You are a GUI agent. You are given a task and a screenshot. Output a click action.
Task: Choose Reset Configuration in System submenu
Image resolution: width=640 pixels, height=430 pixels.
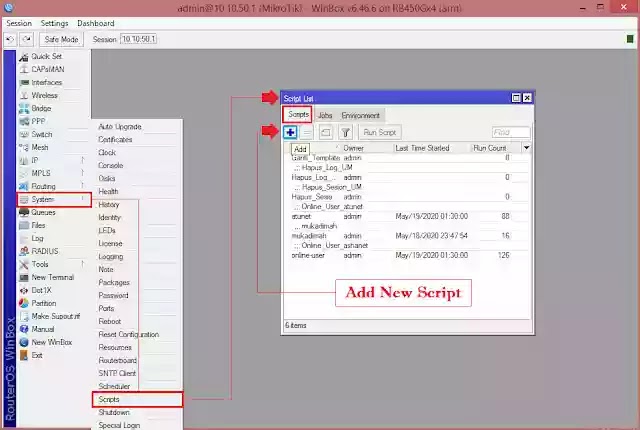pyautogui.click(x=129, y=335)
